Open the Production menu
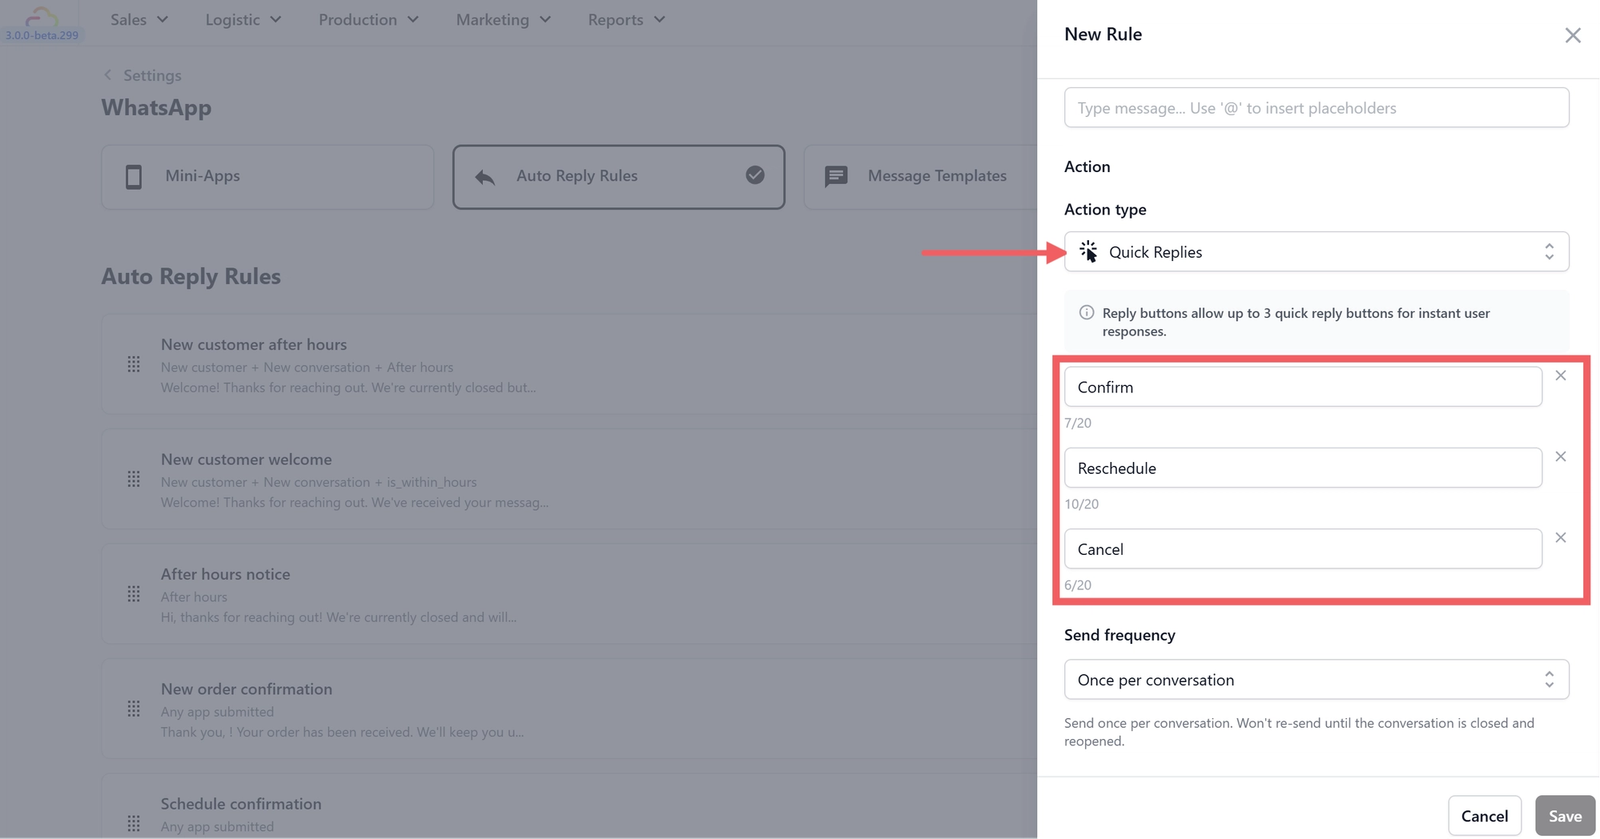 tap(368, 20)
